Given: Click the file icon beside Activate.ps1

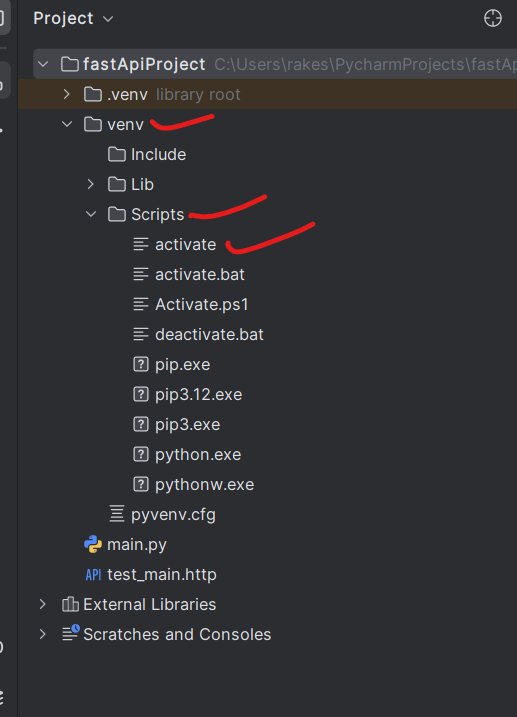Looking at the screenshot, I should tap(141, 304).
